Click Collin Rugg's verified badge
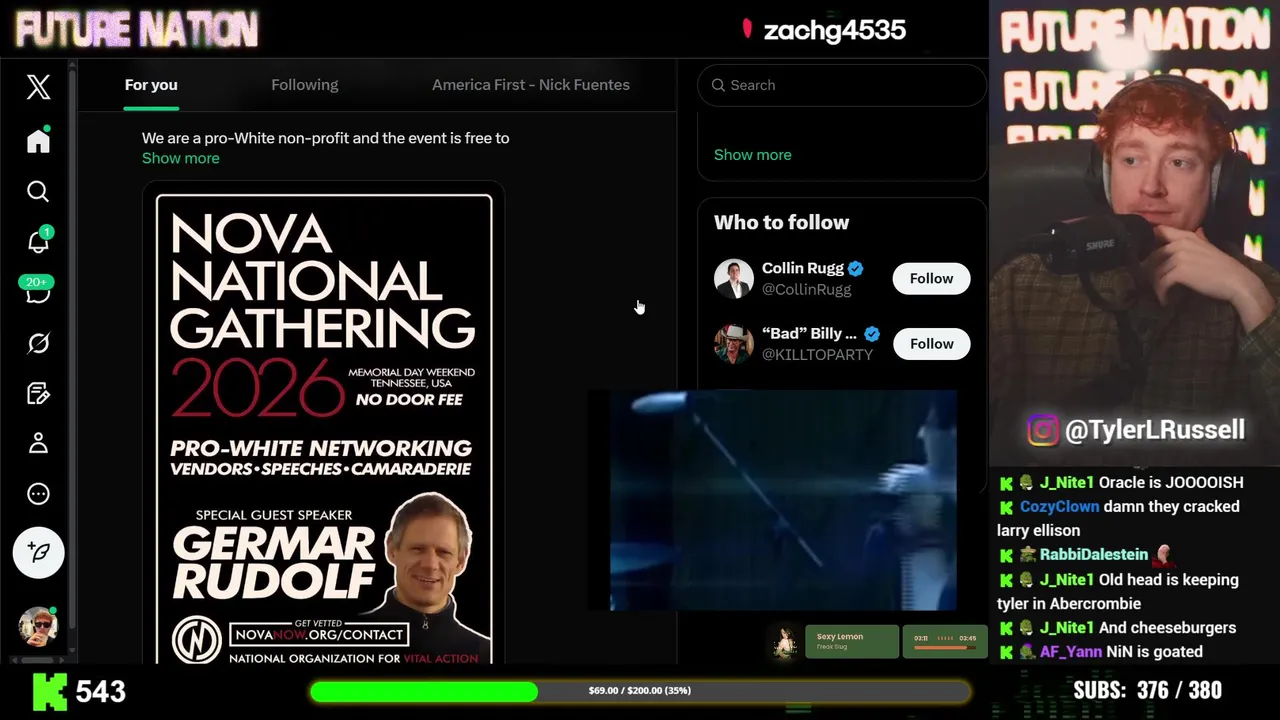The height and width of the screenshot is (720, 1280). coord(856,268)
